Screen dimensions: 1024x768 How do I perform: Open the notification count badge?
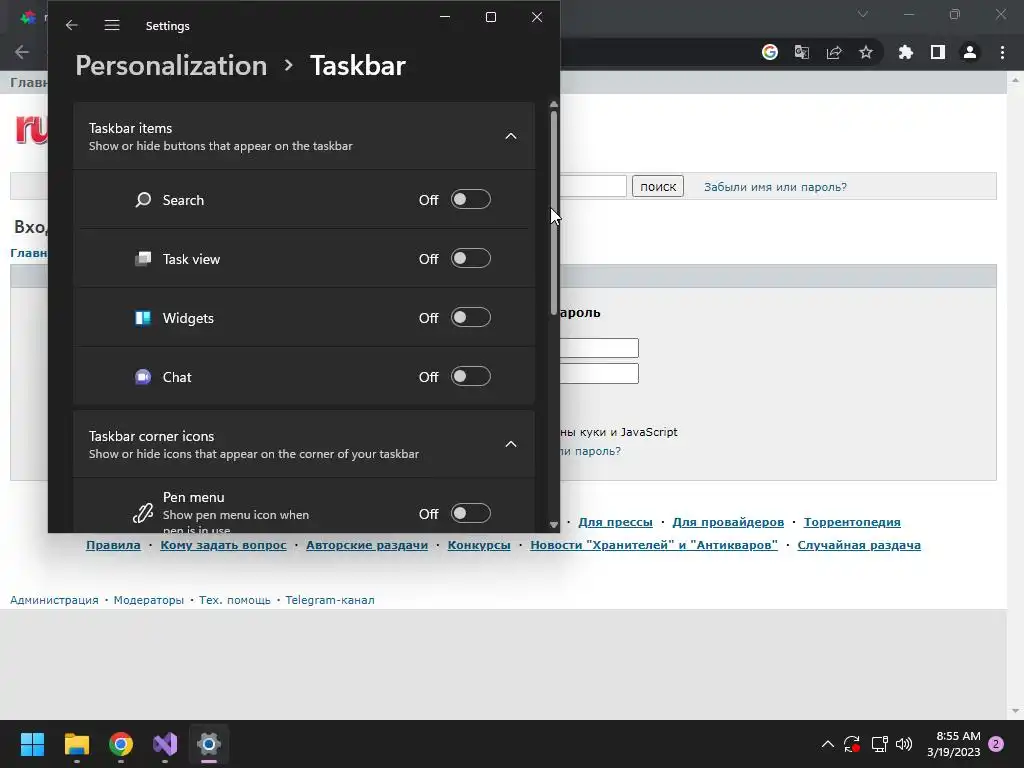point(996,744)
